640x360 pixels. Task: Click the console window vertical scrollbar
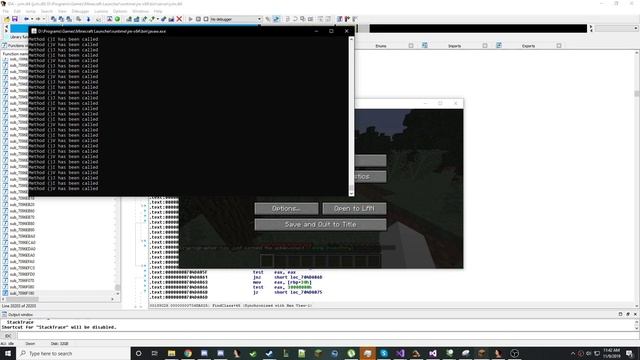351,116
